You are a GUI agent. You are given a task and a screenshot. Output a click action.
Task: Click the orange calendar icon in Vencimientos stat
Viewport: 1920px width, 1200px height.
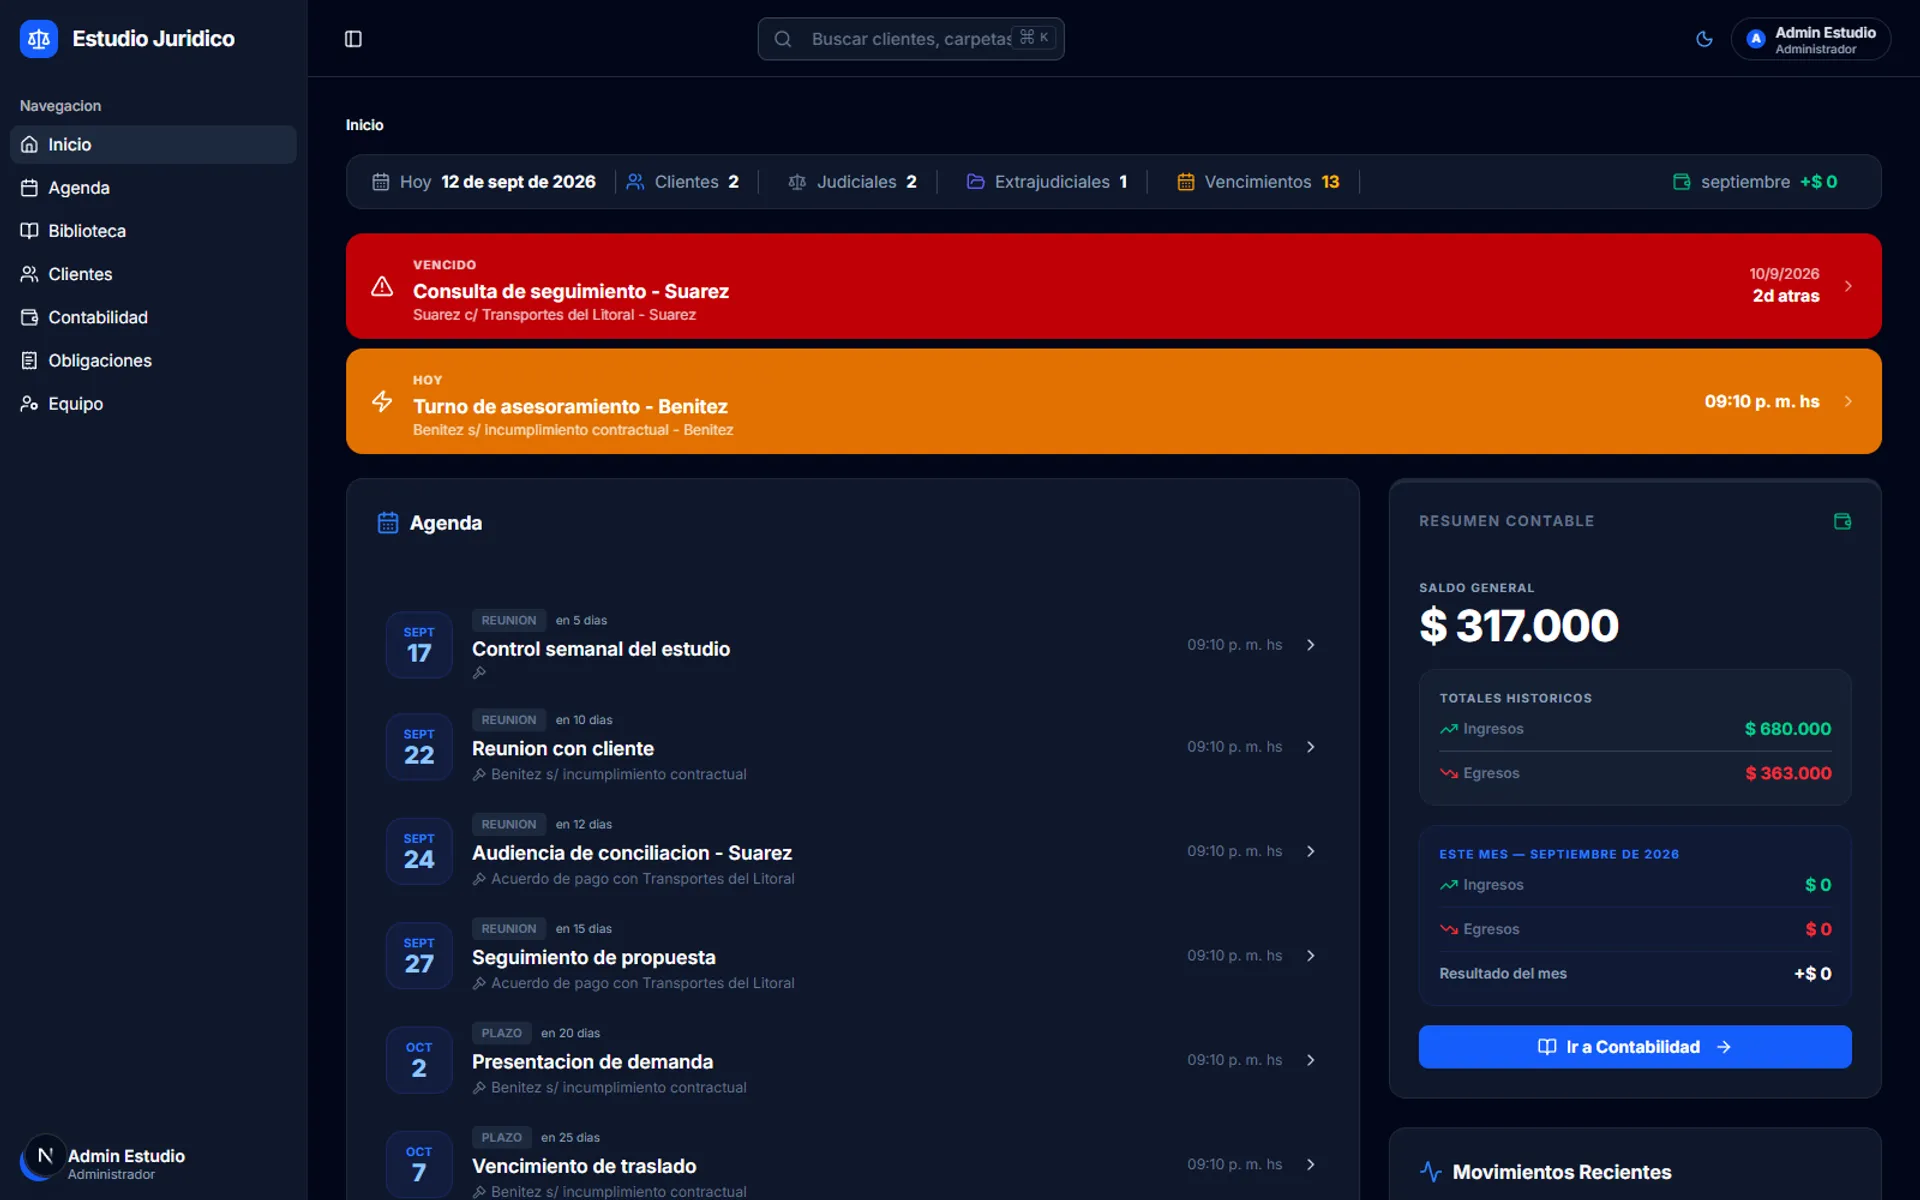1186,182
